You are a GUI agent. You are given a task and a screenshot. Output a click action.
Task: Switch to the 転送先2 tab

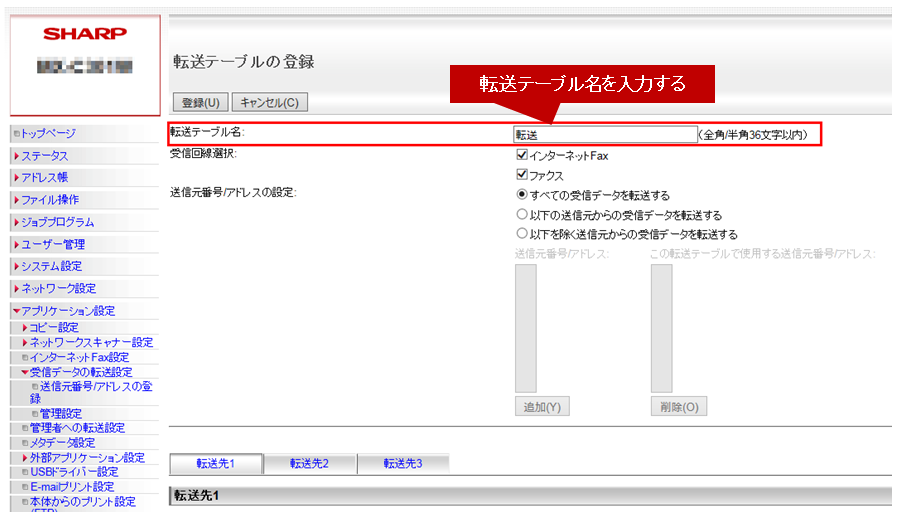pos(309,463)
